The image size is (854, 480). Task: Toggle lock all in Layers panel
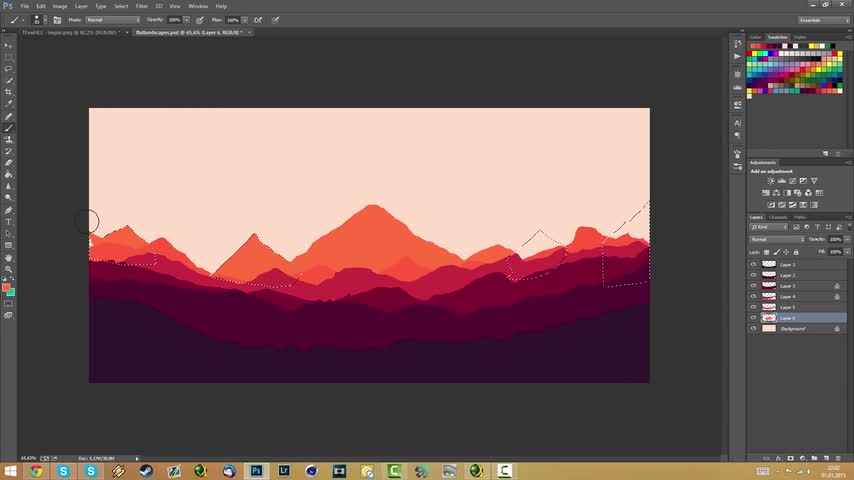coord(796,252)
